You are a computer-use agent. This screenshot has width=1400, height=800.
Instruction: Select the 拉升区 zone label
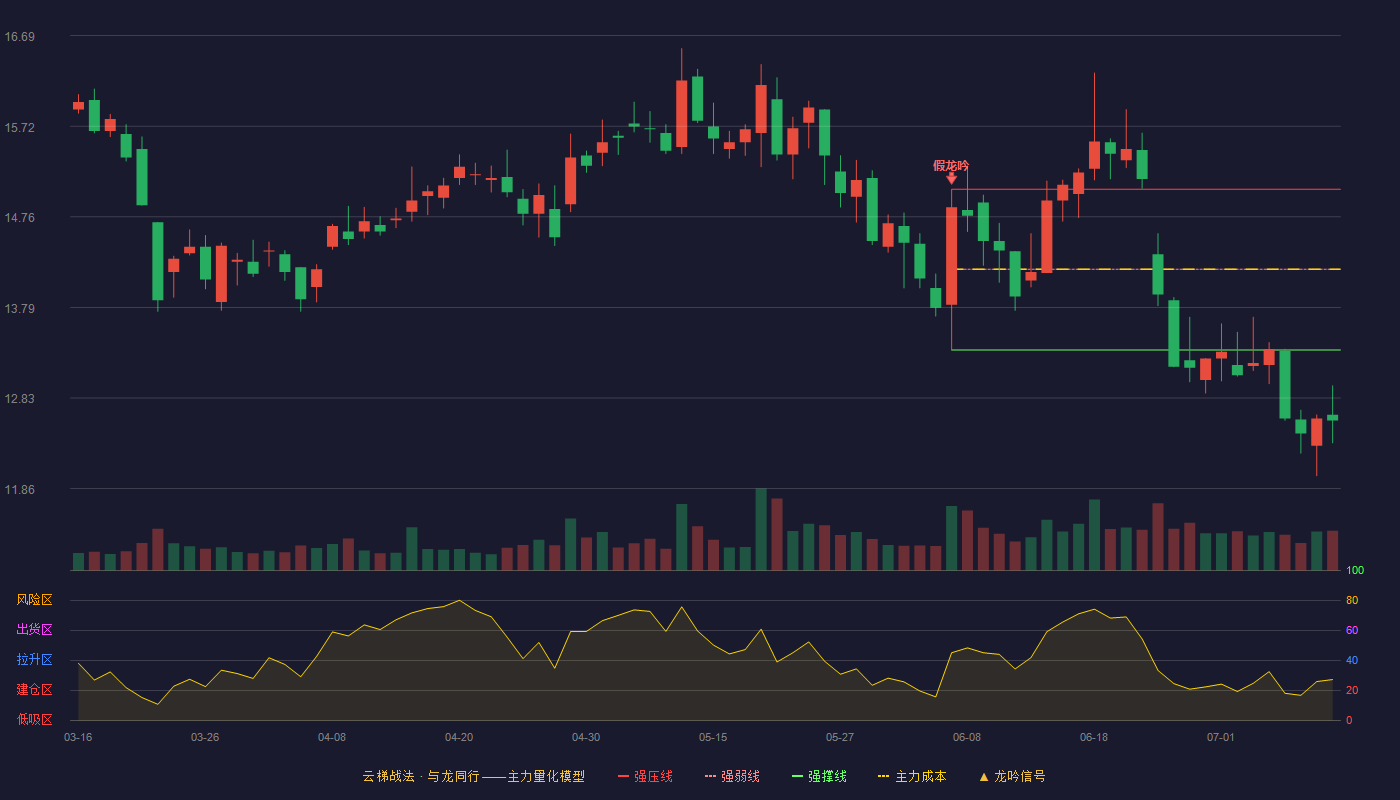[x=34, y=660]
